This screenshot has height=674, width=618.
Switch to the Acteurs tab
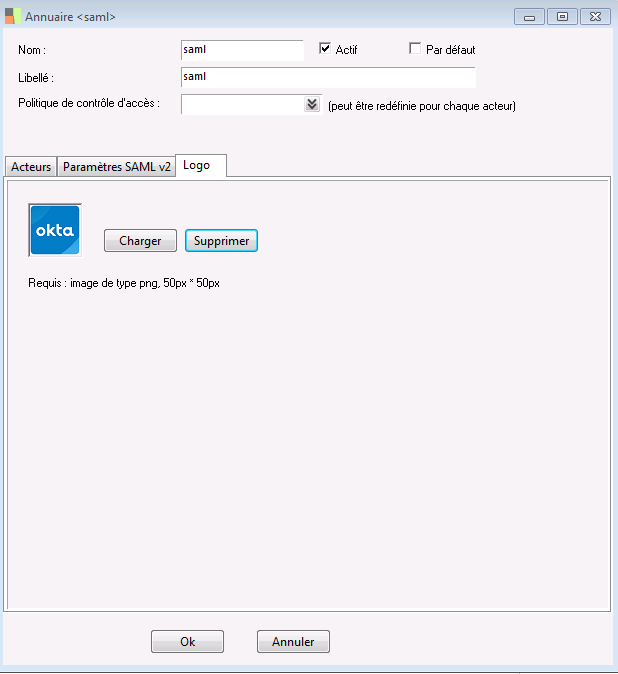(x=31, y=166)
